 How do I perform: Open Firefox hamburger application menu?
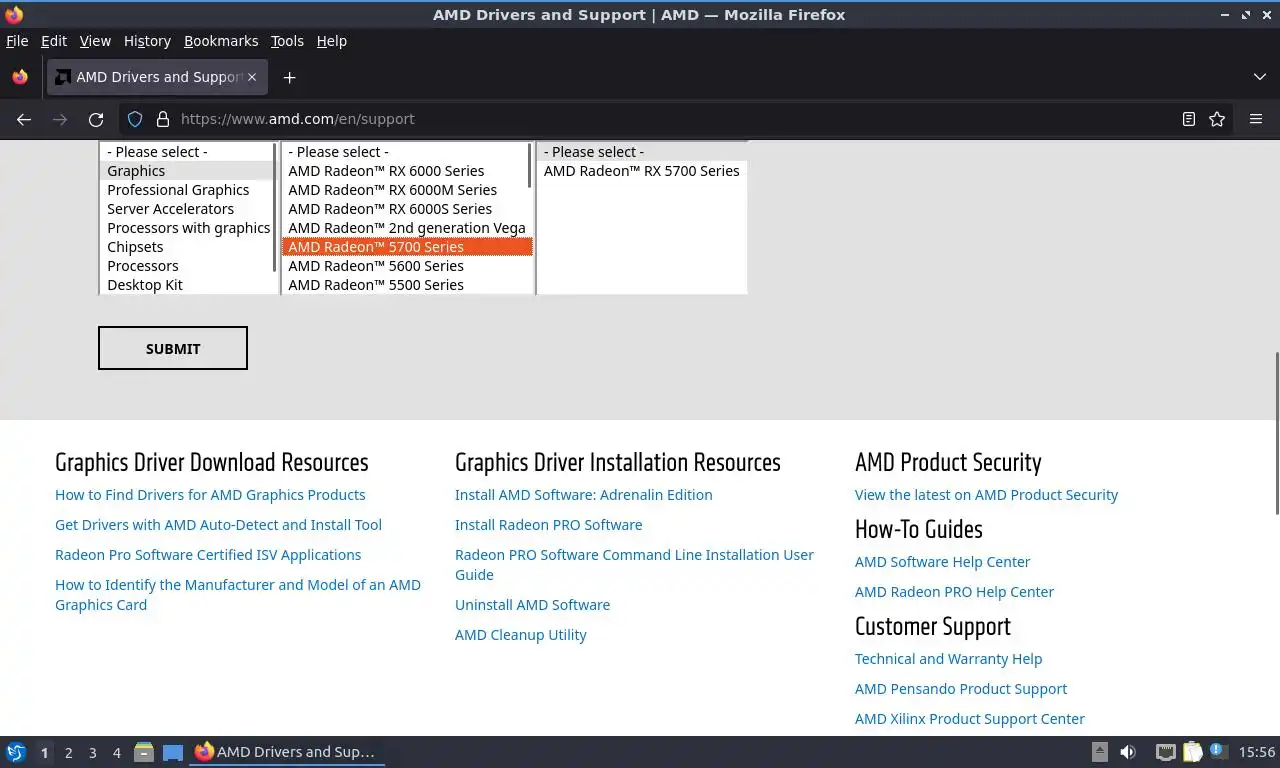pyautogui.click(x=1256, y=119)
